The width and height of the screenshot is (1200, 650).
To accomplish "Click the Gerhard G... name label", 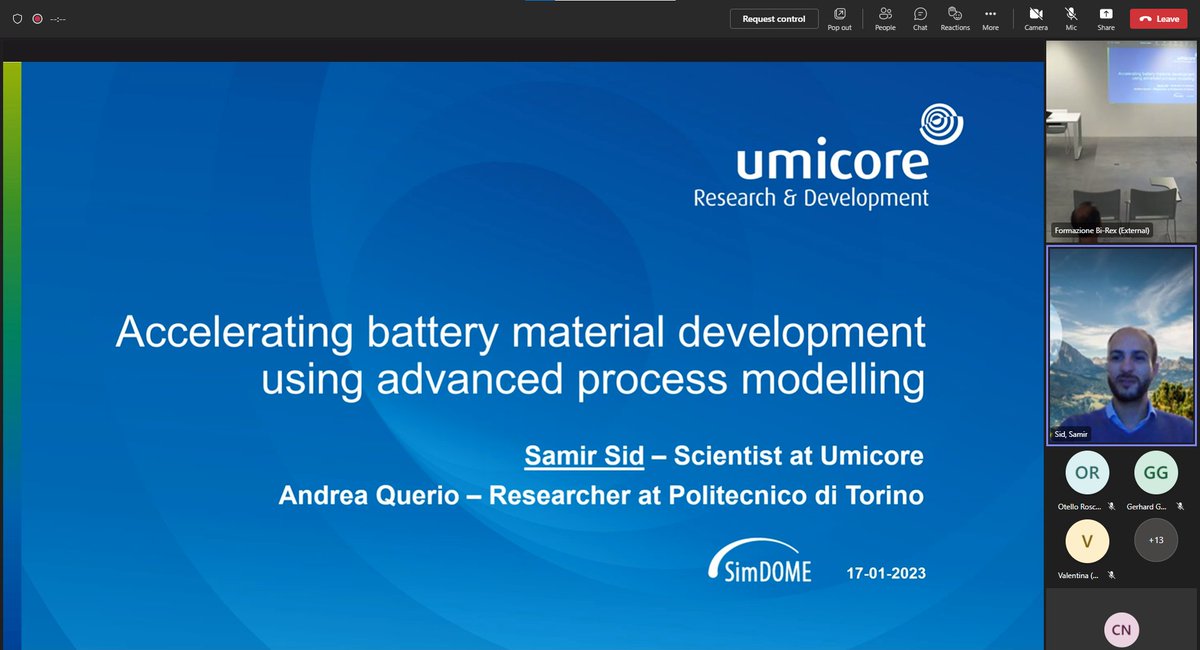I will 1149,507.
